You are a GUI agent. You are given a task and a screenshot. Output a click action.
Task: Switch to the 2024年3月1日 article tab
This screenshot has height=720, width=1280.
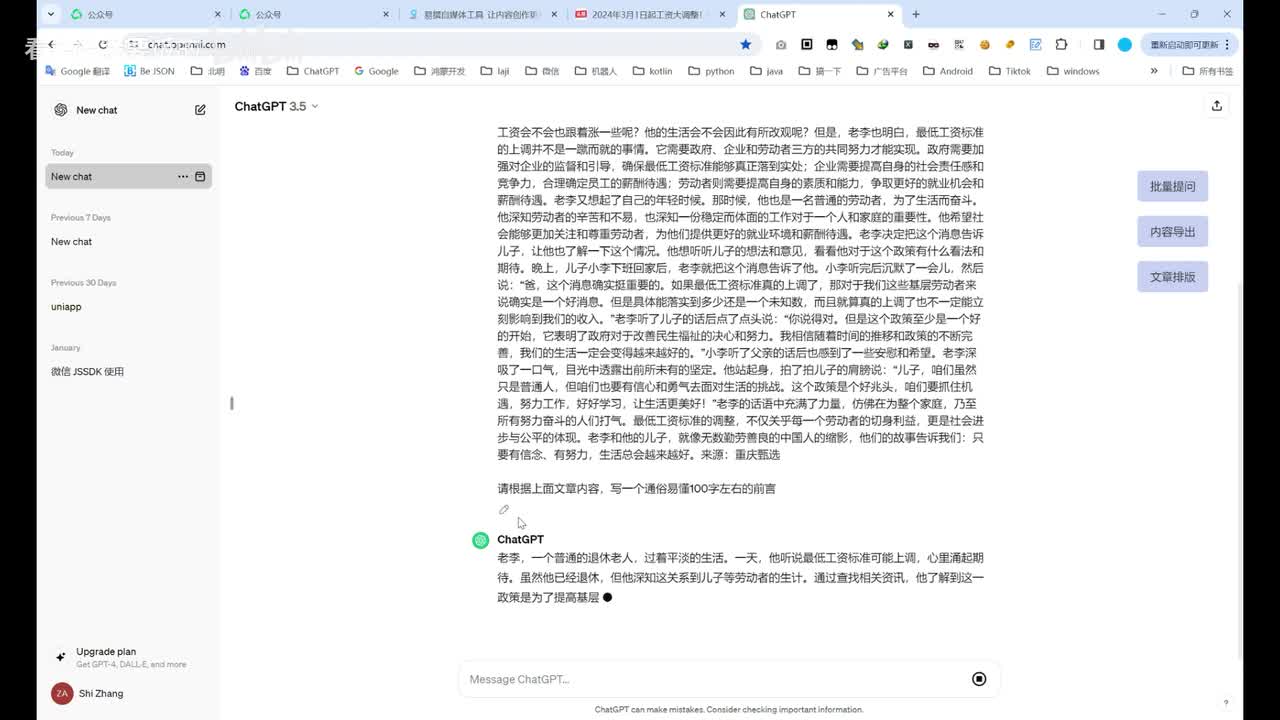(x=646, y=14)
